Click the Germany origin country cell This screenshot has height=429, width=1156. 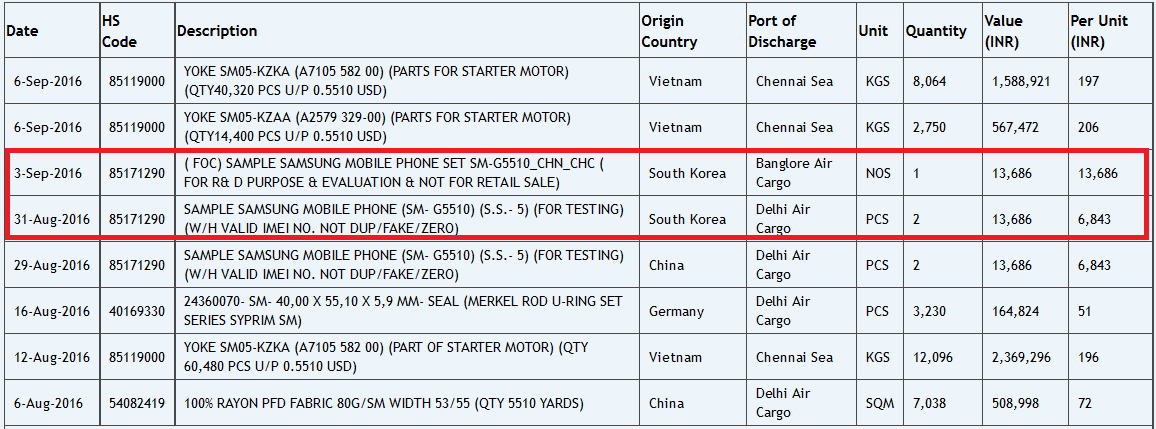676,311
